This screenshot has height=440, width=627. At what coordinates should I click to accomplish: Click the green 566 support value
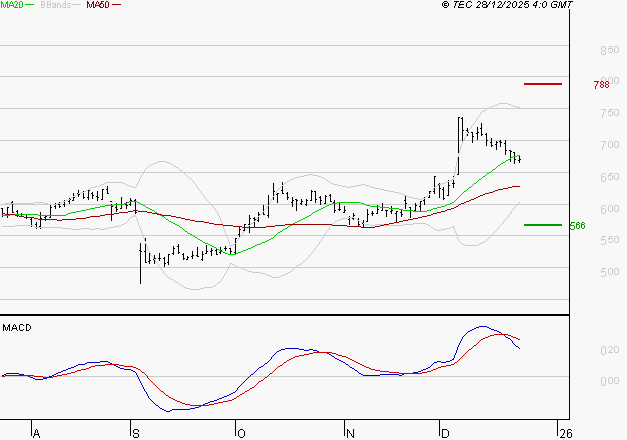[577, 226]
